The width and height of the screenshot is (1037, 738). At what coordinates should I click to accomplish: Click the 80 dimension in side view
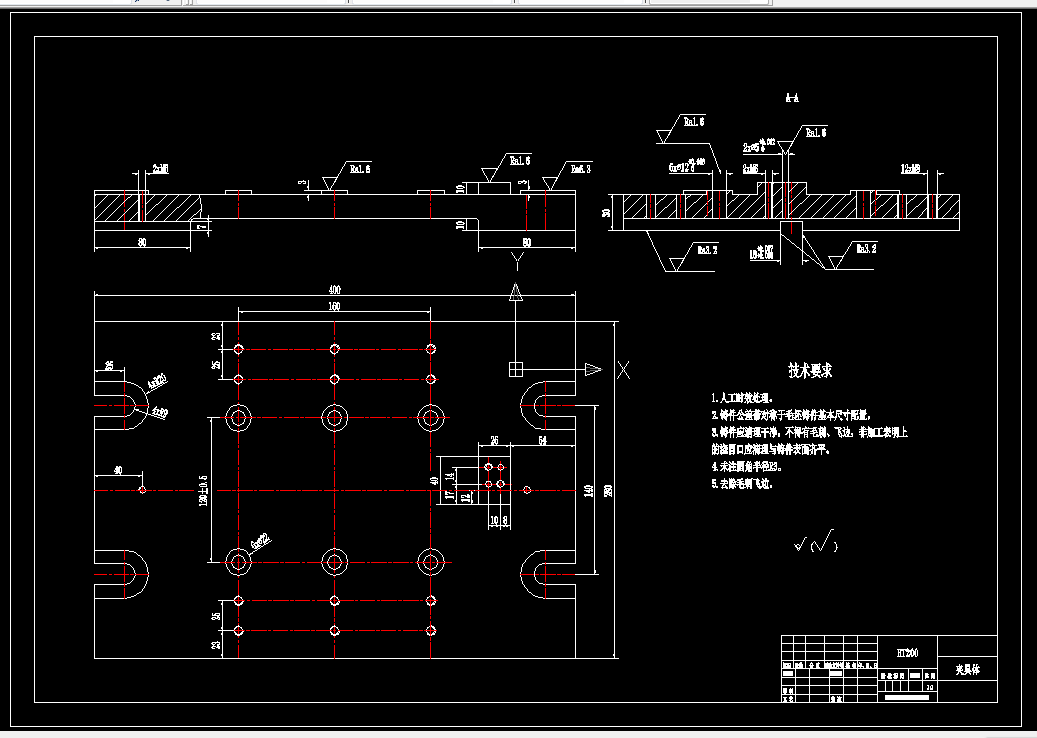click(142, 243)
